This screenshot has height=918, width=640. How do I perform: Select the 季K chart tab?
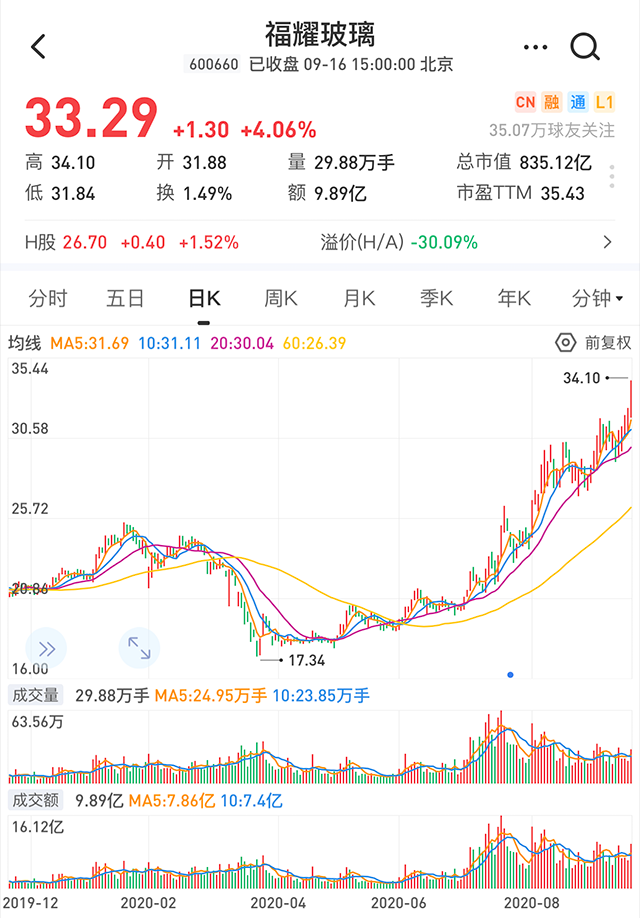436,299
